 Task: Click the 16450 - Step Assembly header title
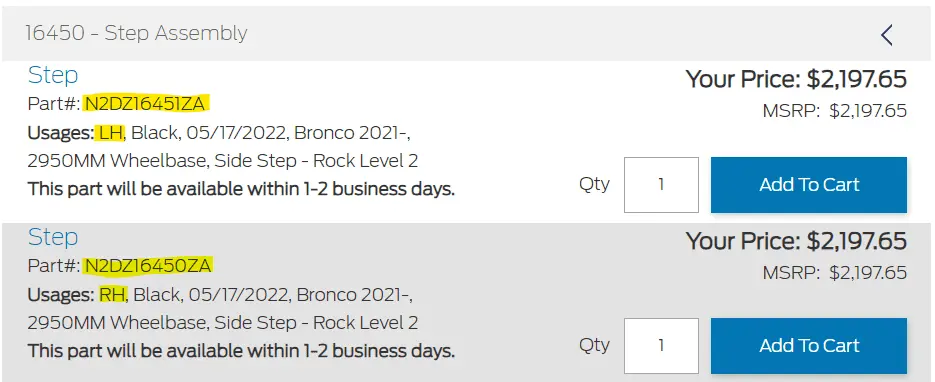pos(136,33)
